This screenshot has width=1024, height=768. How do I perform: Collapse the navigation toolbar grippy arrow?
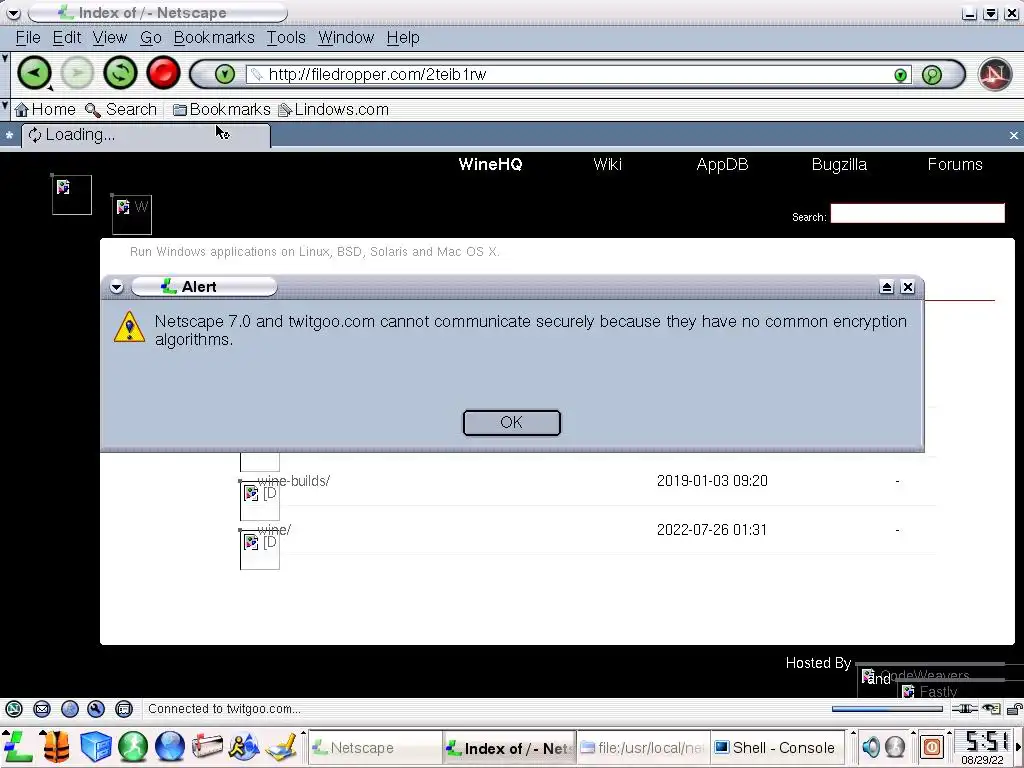click(5, 58)
